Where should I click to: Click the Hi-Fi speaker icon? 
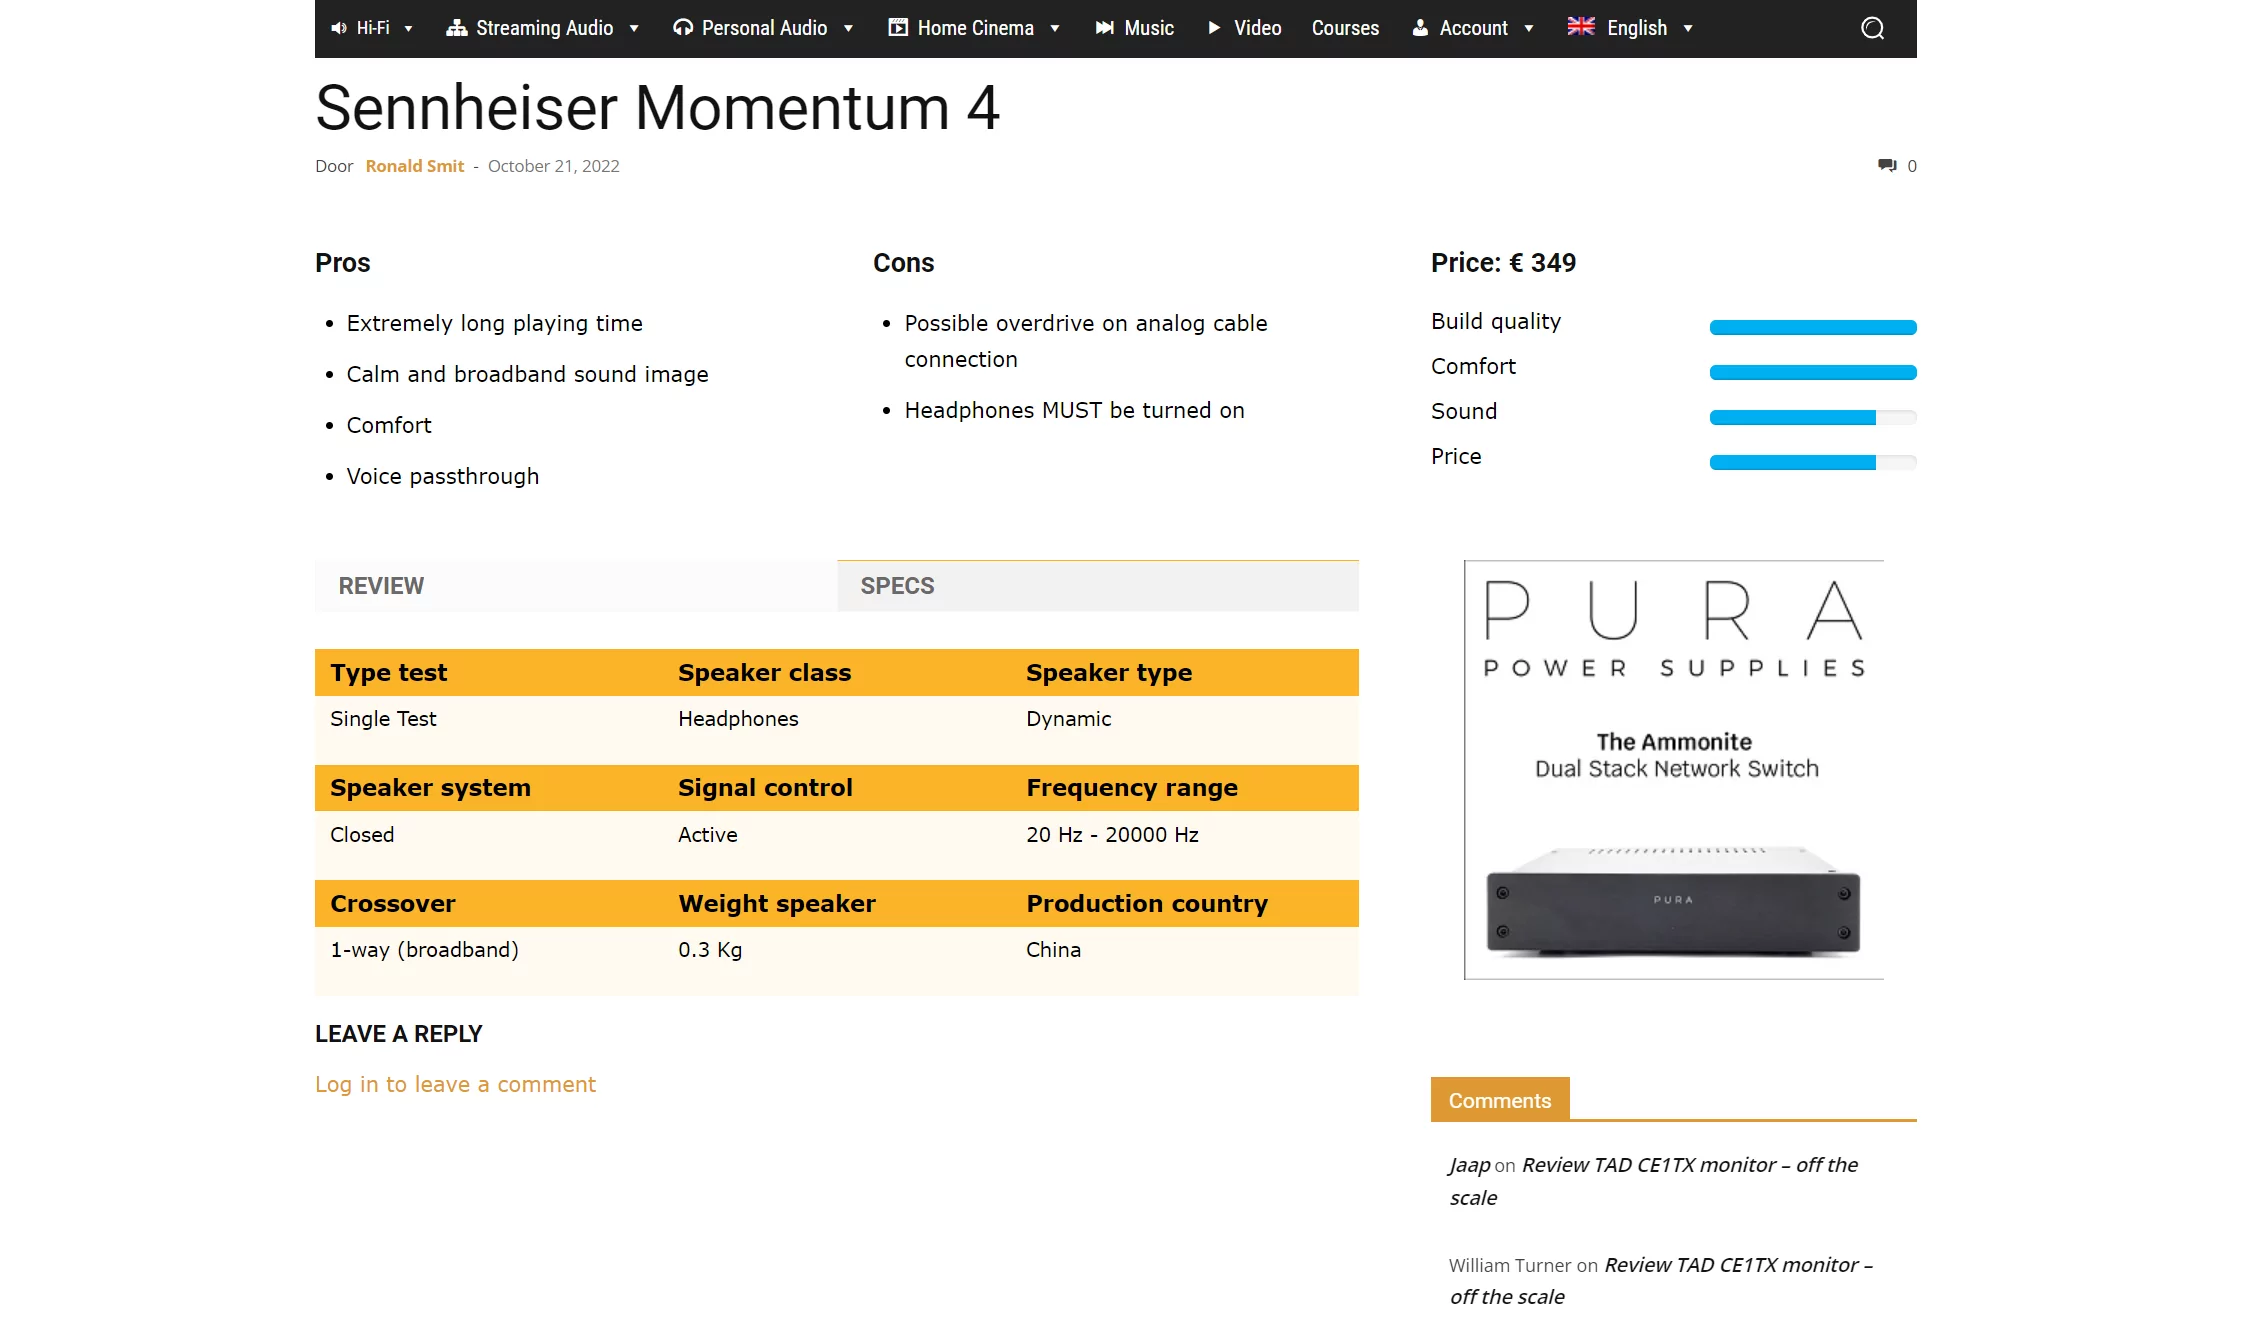point(339,28)
